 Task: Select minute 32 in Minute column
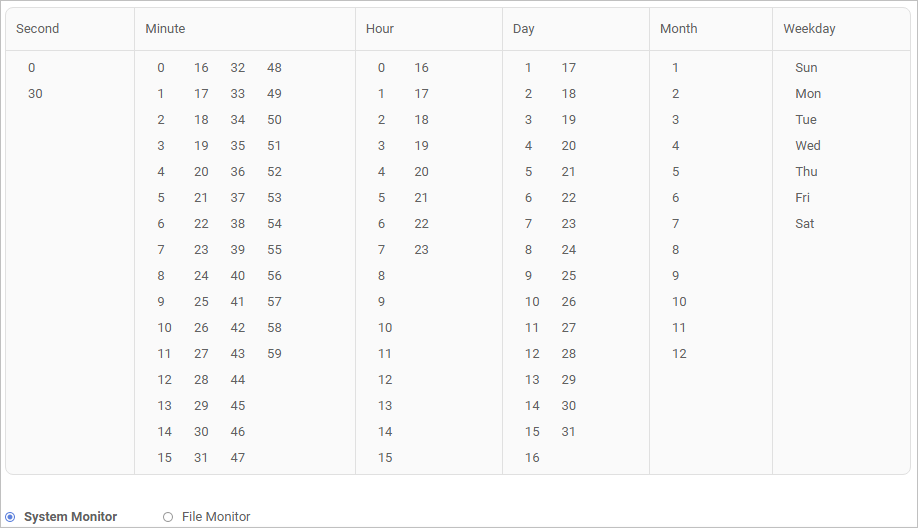click(x=238, y=68)
